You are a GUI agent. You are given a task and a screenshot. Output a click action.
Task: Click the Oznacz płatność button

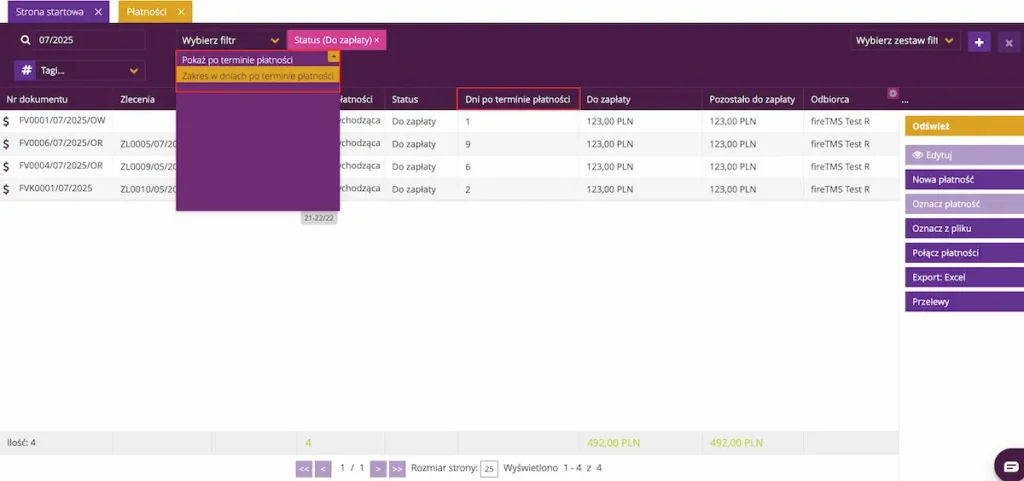click(965, 204)
